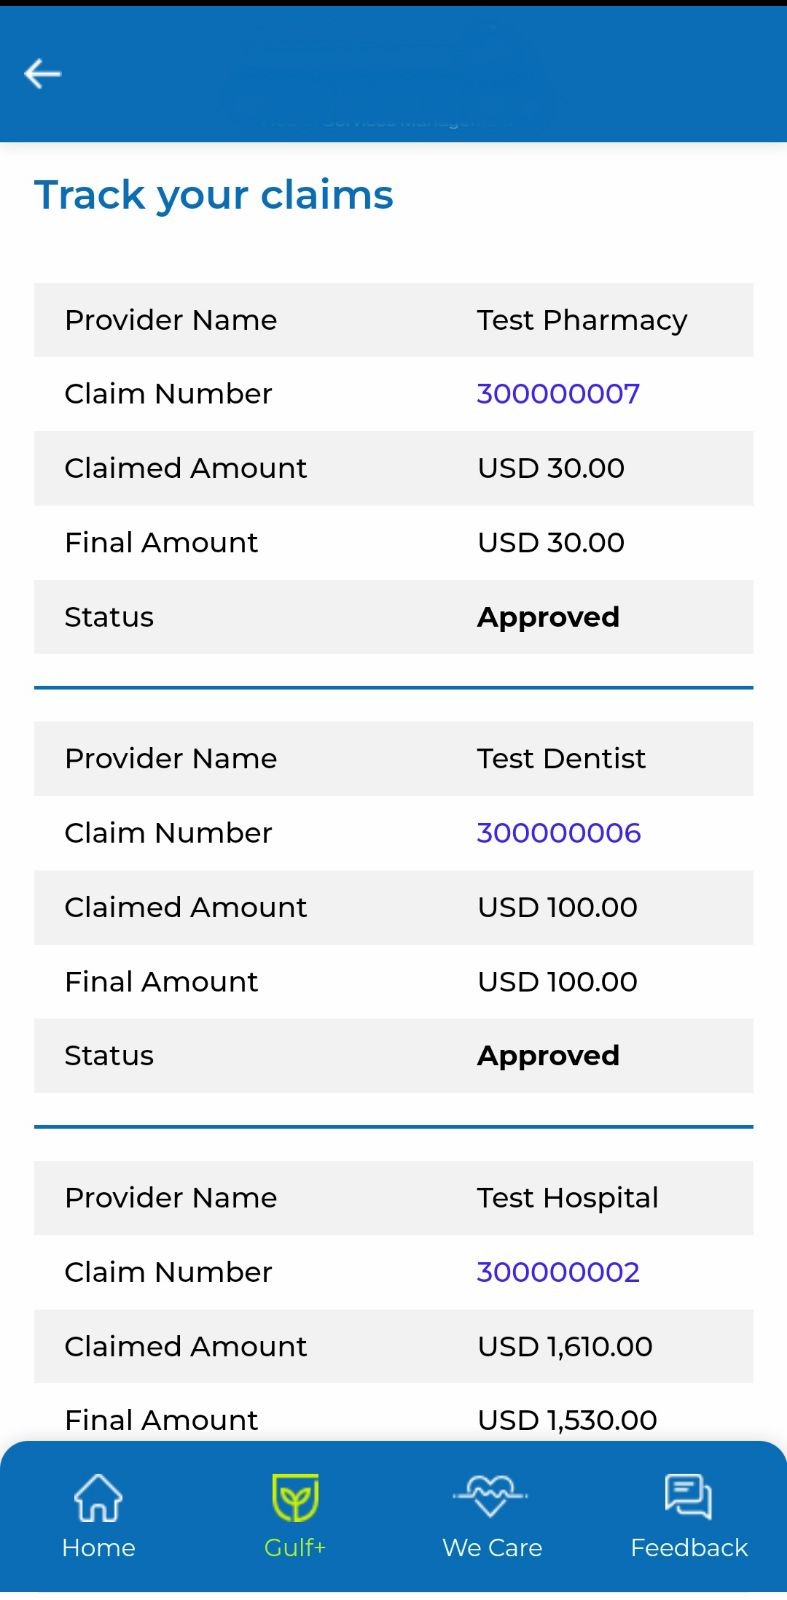This screenshot has width=787, height=1600.
Task: Open claim number 300000006
Action: pyautogui.click(x=558, y=833)
